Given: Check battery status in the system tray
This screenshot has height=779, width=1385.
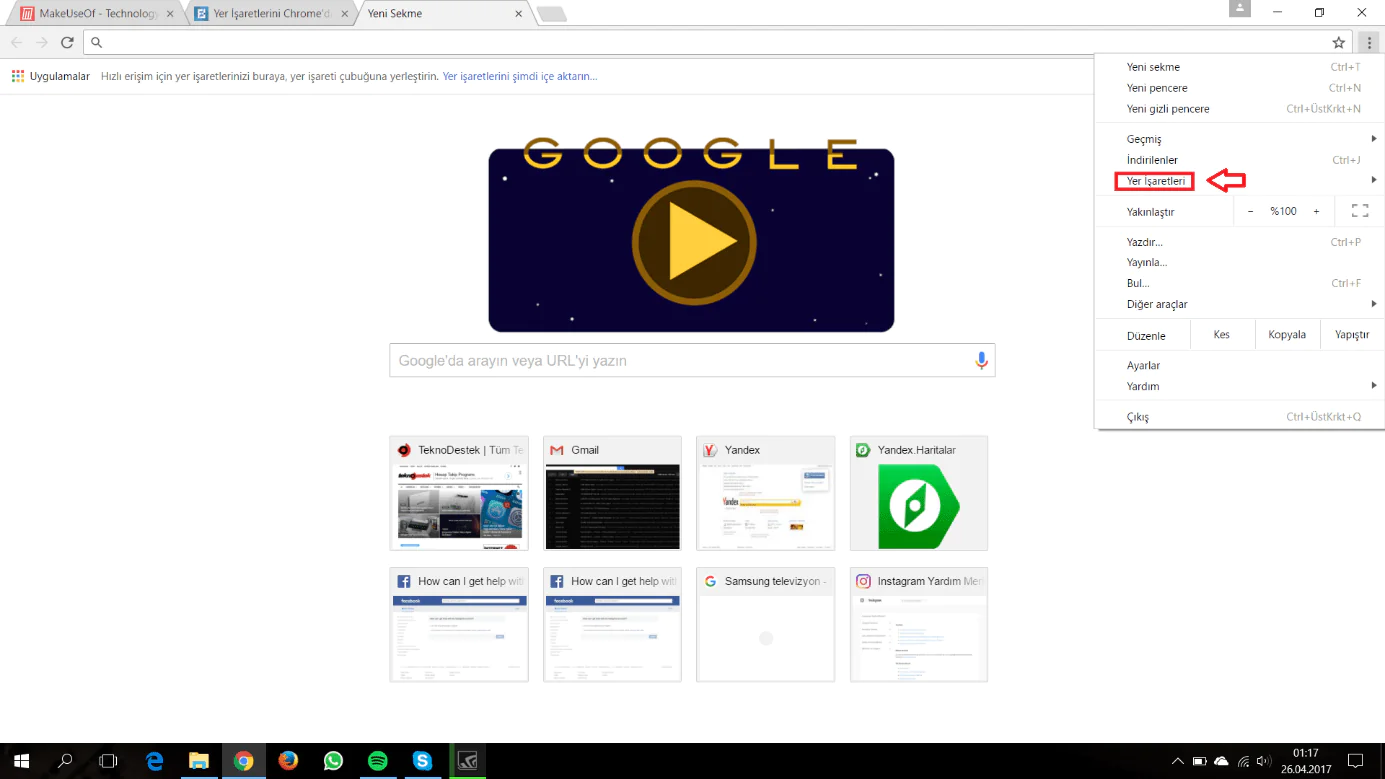Looking at the screenshot, I should 1200,761.
